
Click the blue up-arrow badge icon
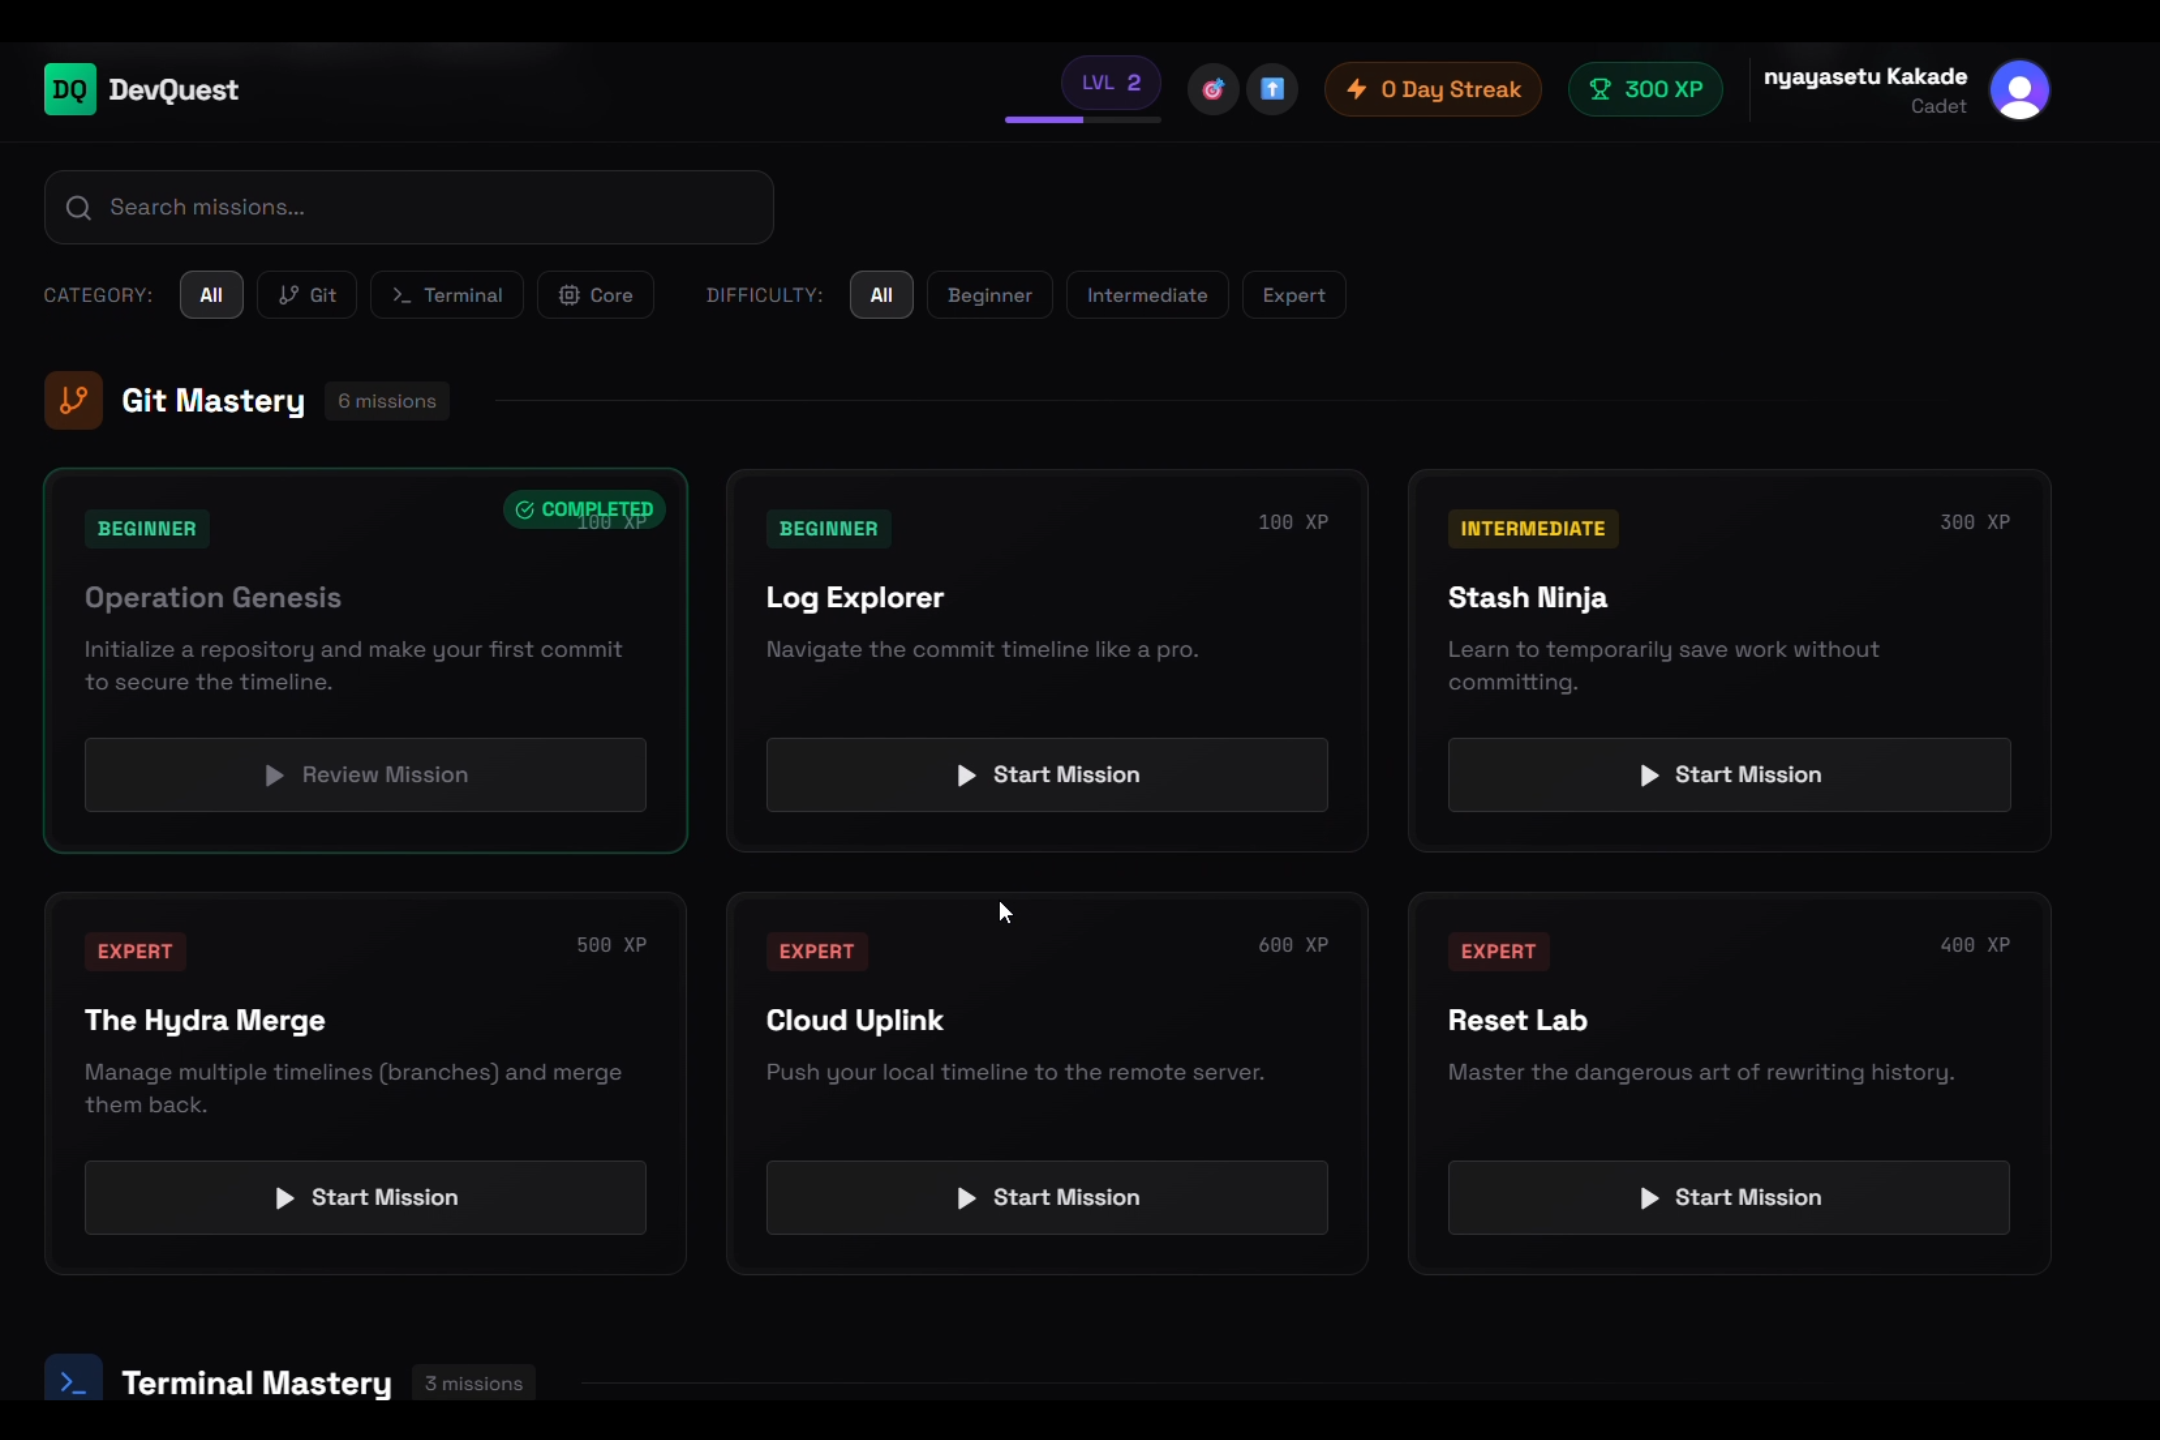point(1272,90)
